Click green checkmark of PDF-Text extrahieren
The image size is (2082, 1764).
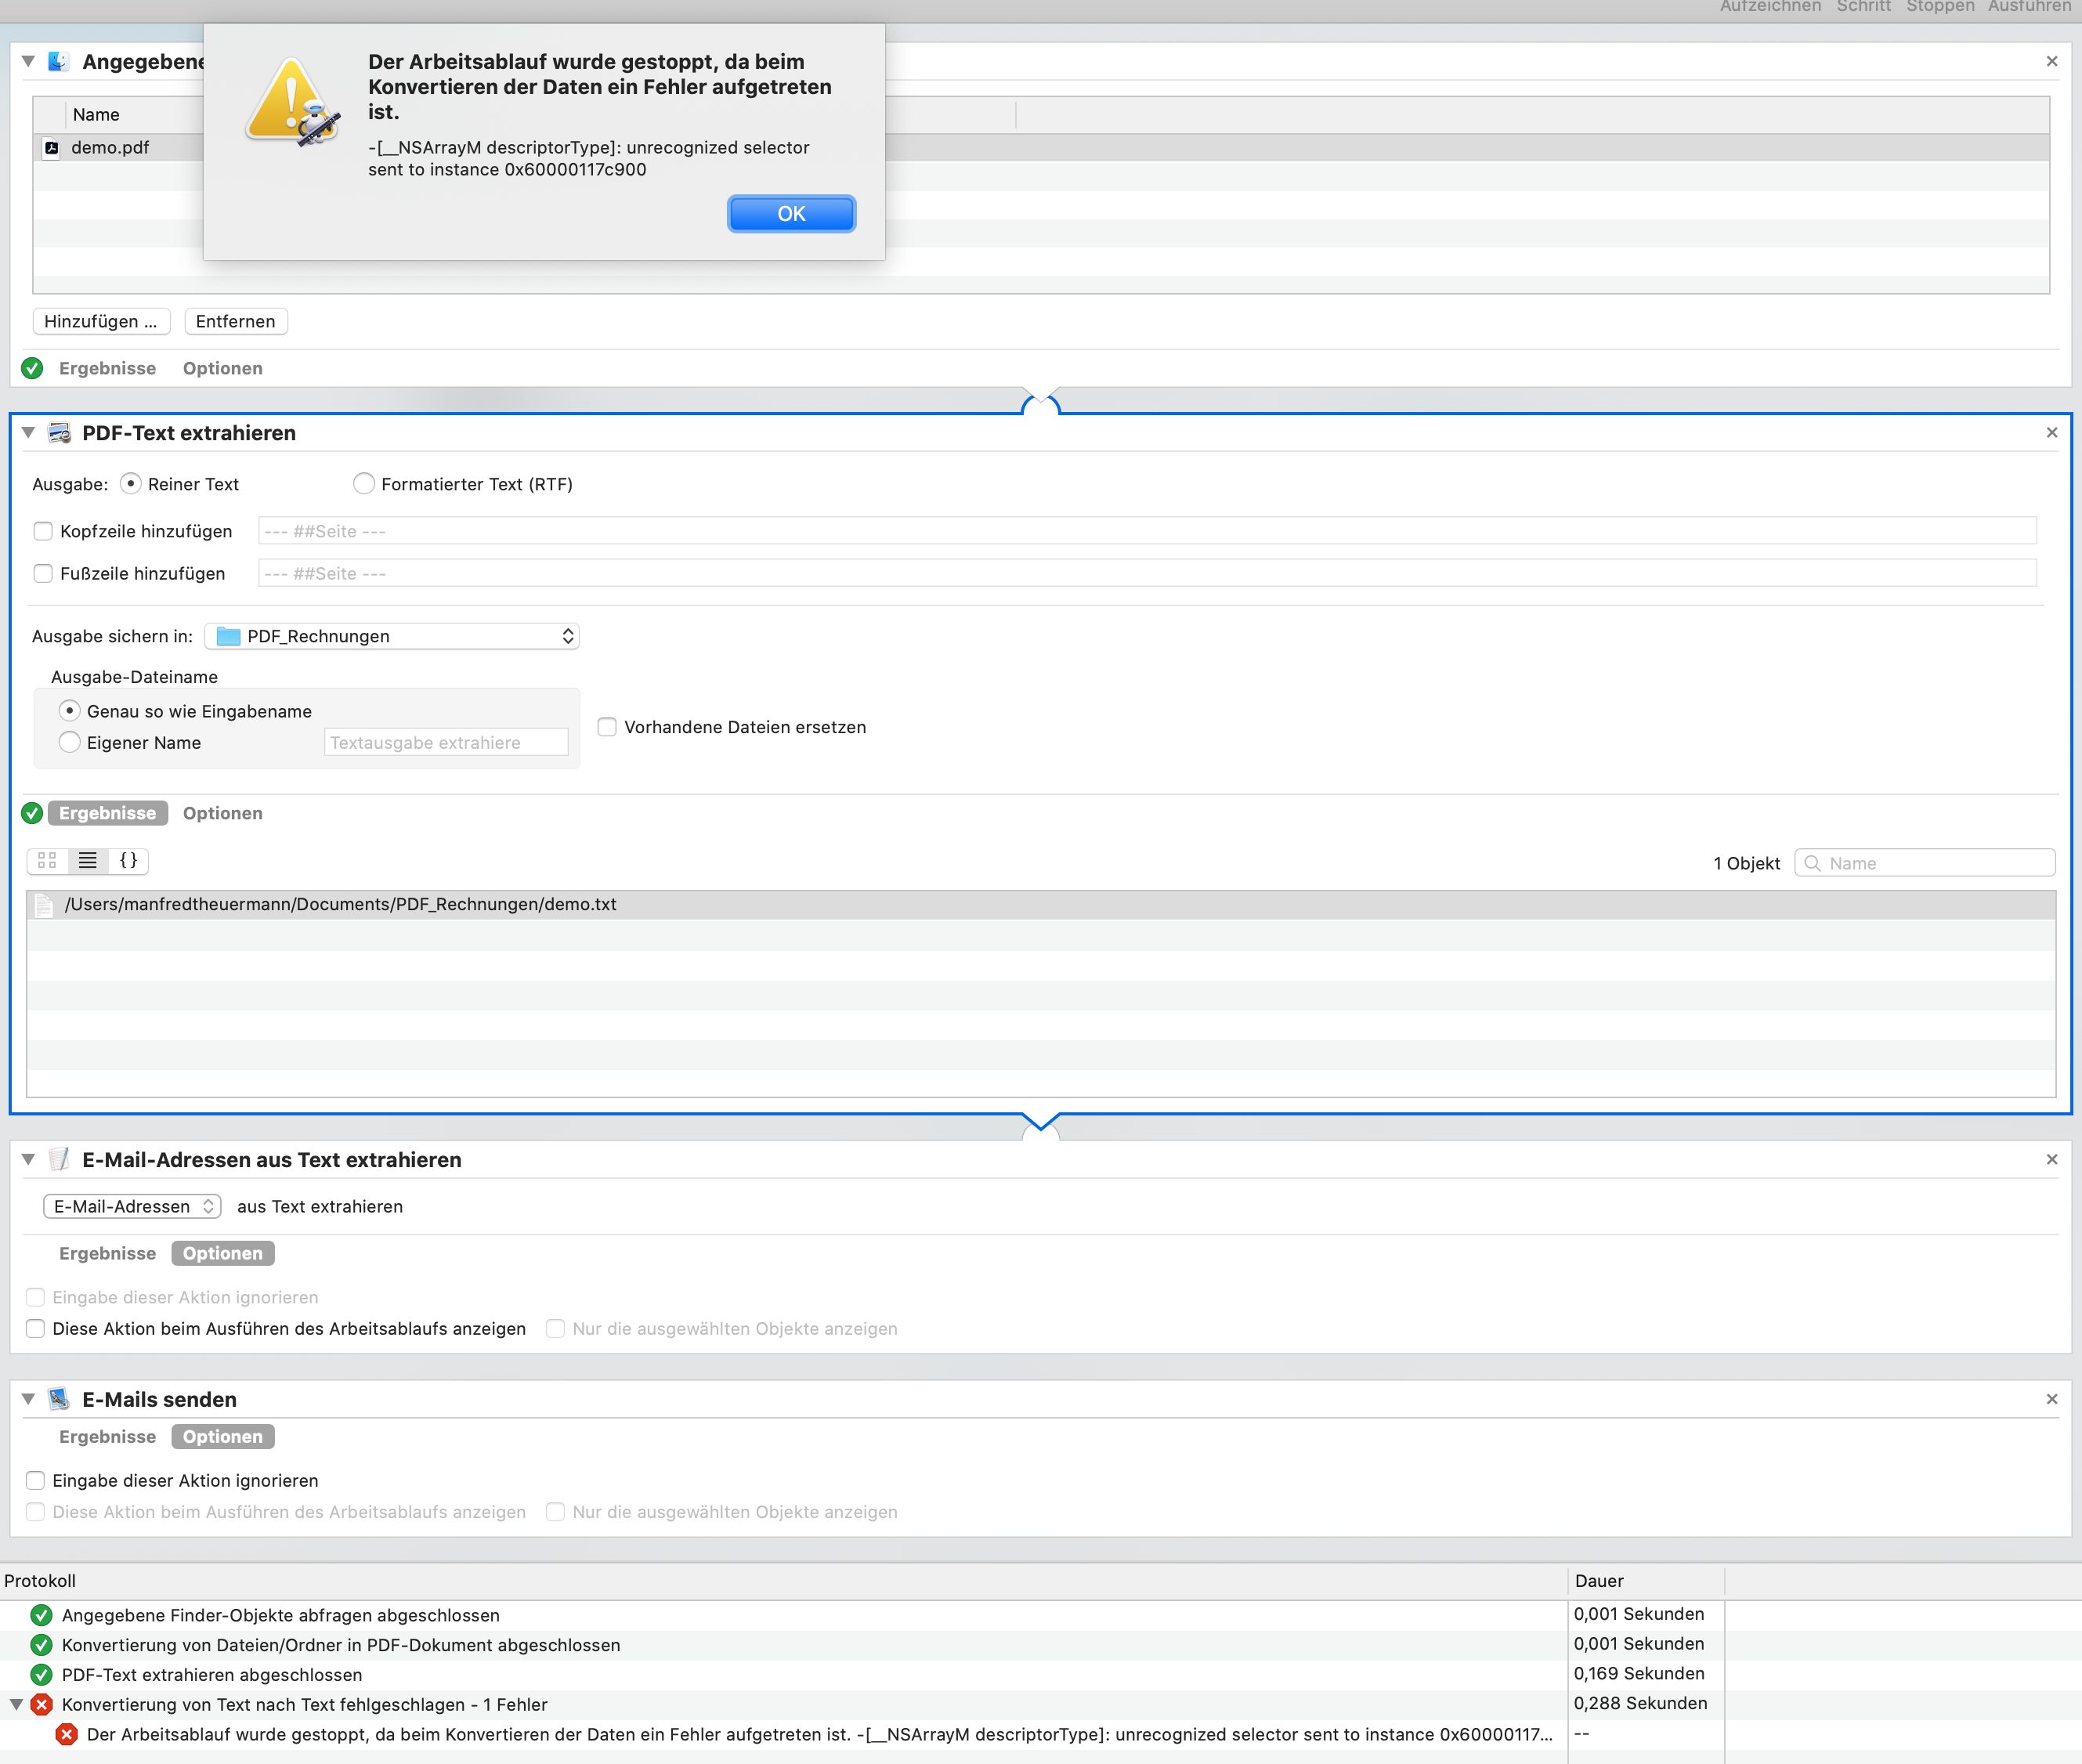(32, 813)
